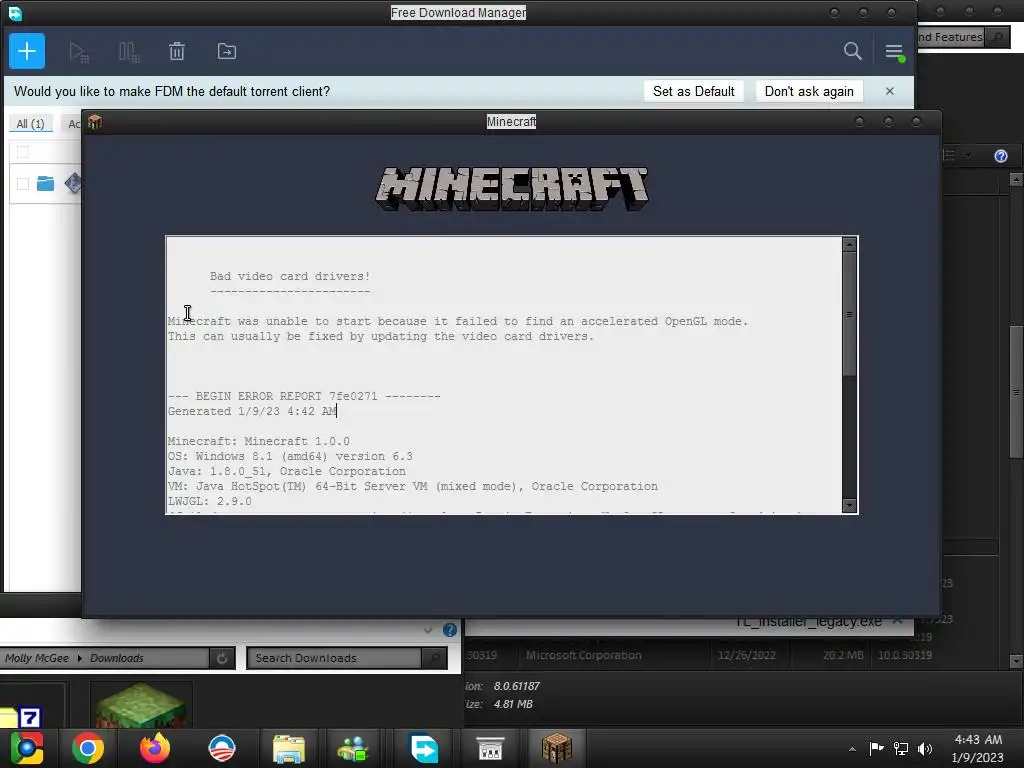Click the error report scrollbar down arrow
Screen dimensions: 1024x768
pyautogui.click(x=849, y=505)
